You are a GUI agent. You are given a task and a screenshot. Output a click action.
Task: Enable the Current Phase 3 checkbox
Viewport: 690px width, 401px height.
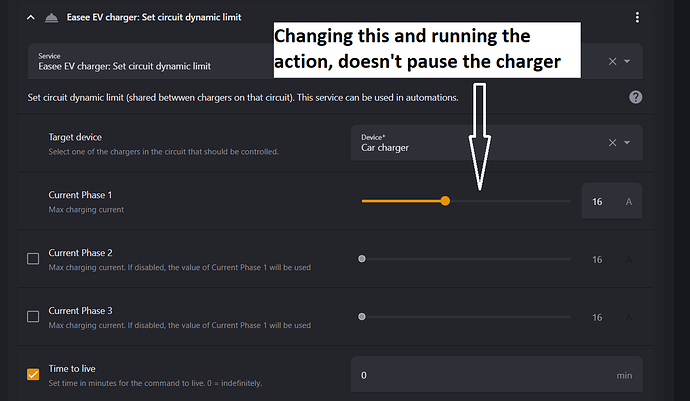(33, 316)
